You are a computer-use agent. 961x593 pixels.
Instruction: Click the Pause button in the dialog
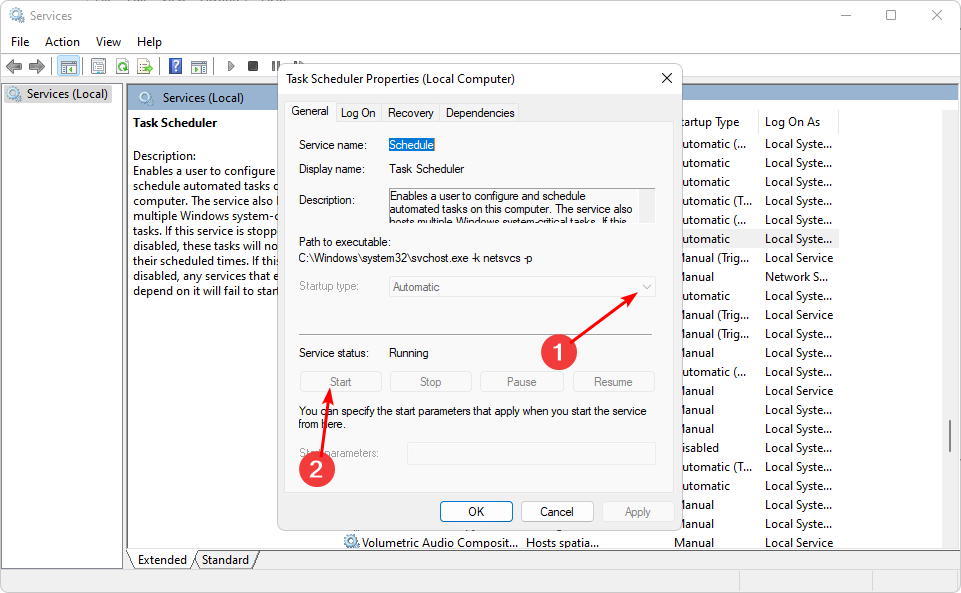pos(522,382)
